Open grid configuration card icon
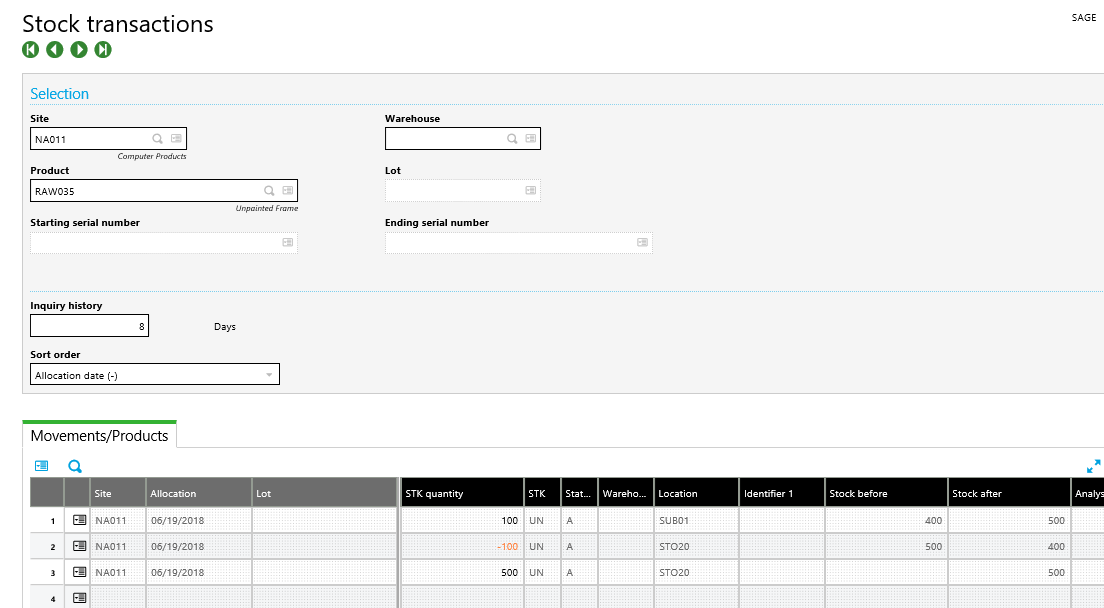 pyautogui.click(x=41, y=466)
